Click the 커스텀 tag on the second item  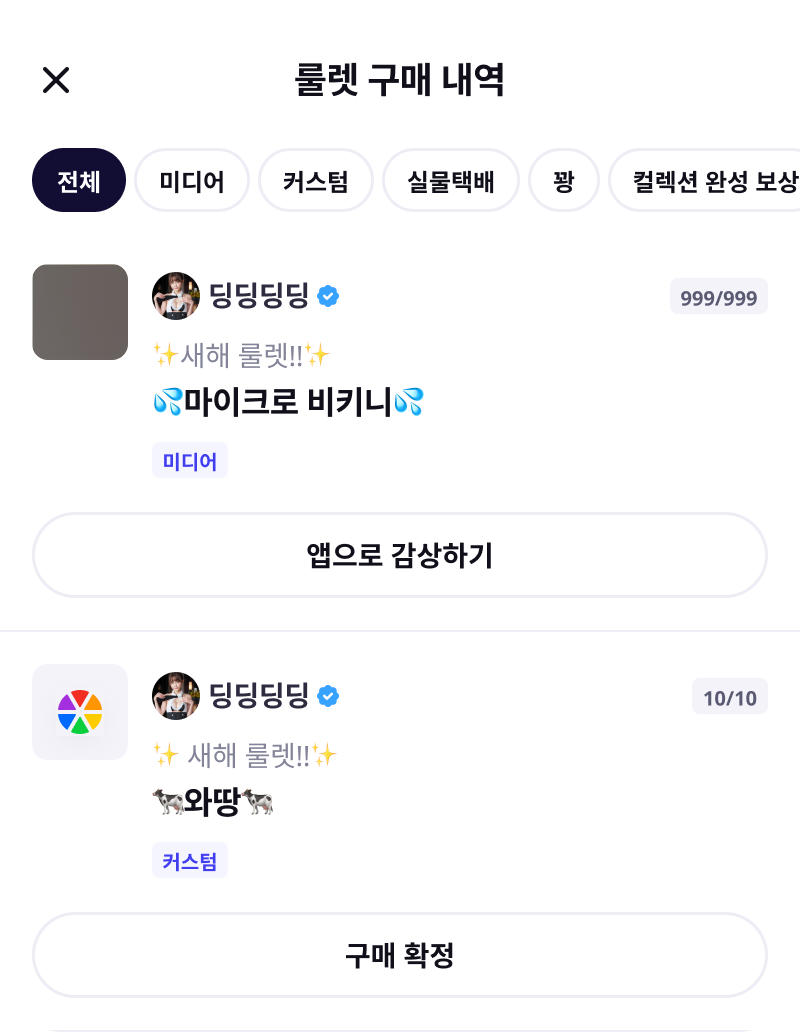pyautogui.click(x=190, y=861)
